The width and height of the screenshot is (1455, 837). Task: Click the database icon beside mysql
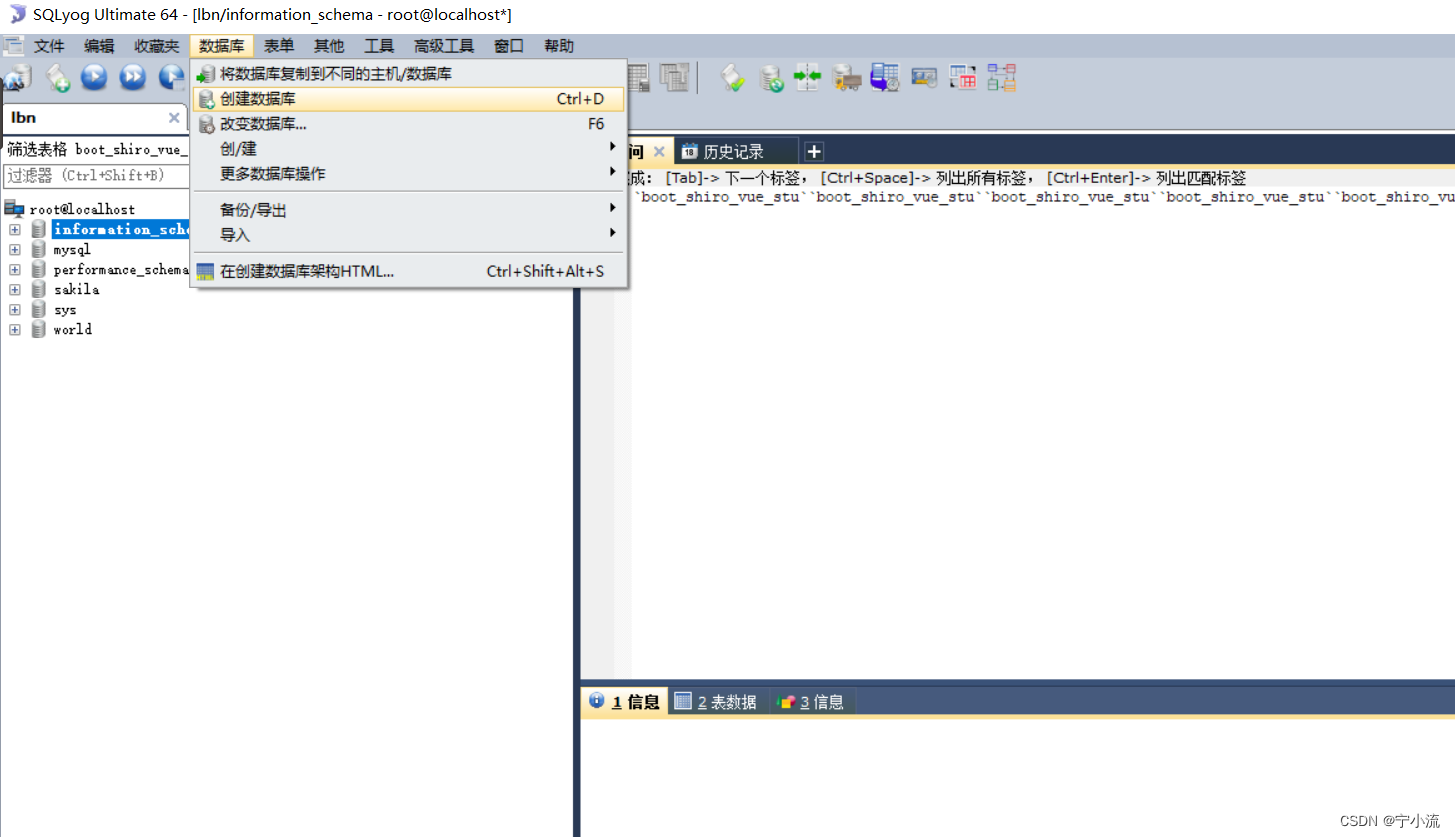39,249
